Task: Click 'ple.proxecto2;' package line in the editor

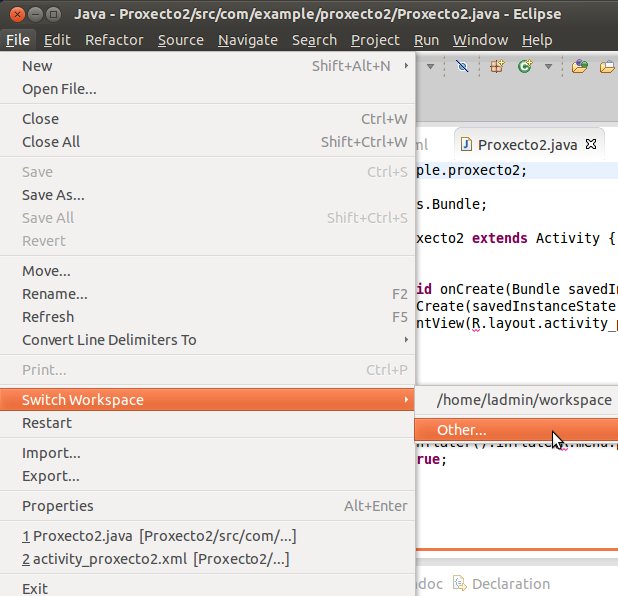Action: pos(472,170)
